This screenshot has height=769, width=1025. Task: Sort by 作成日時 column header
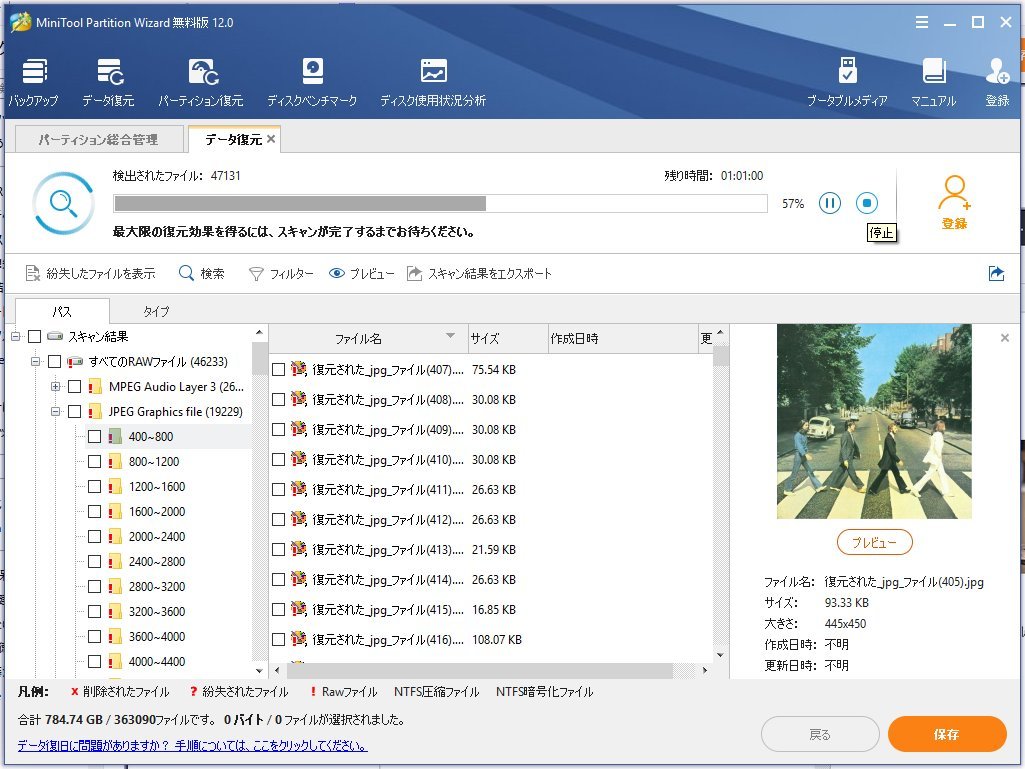coord(622,338)
